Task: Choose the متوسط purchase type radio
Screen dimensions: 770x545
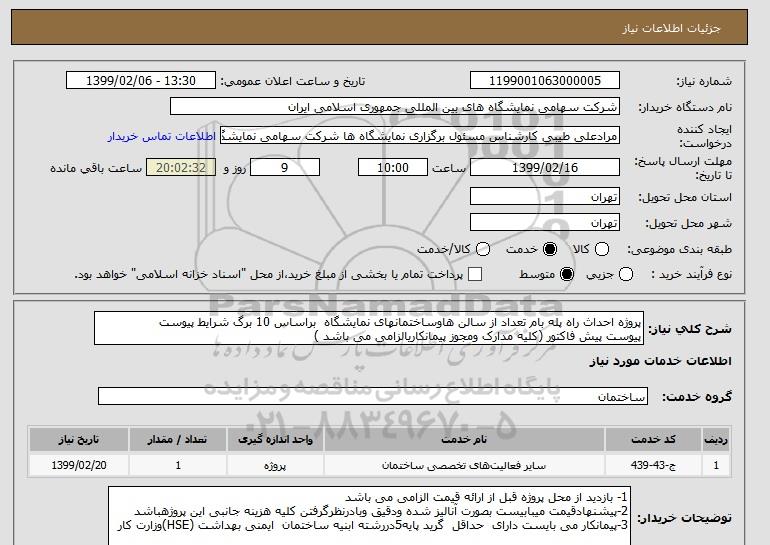Action: pos(567,274)
